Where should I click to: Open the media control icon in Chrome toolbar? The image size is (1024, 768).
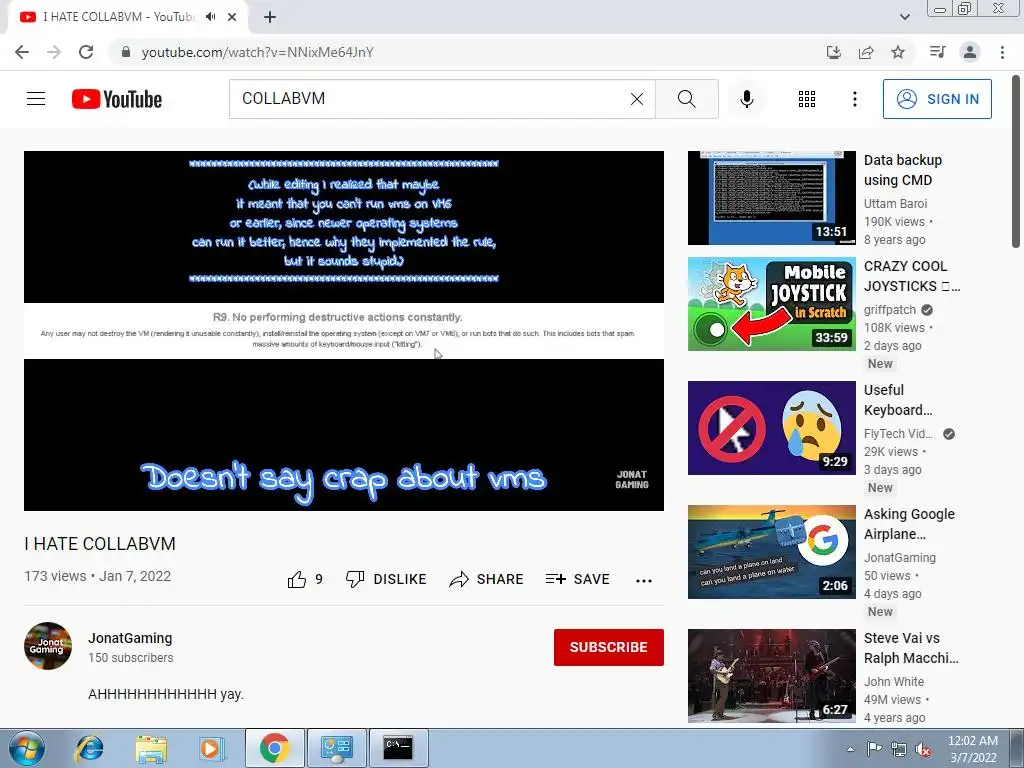tap(937, 52)
